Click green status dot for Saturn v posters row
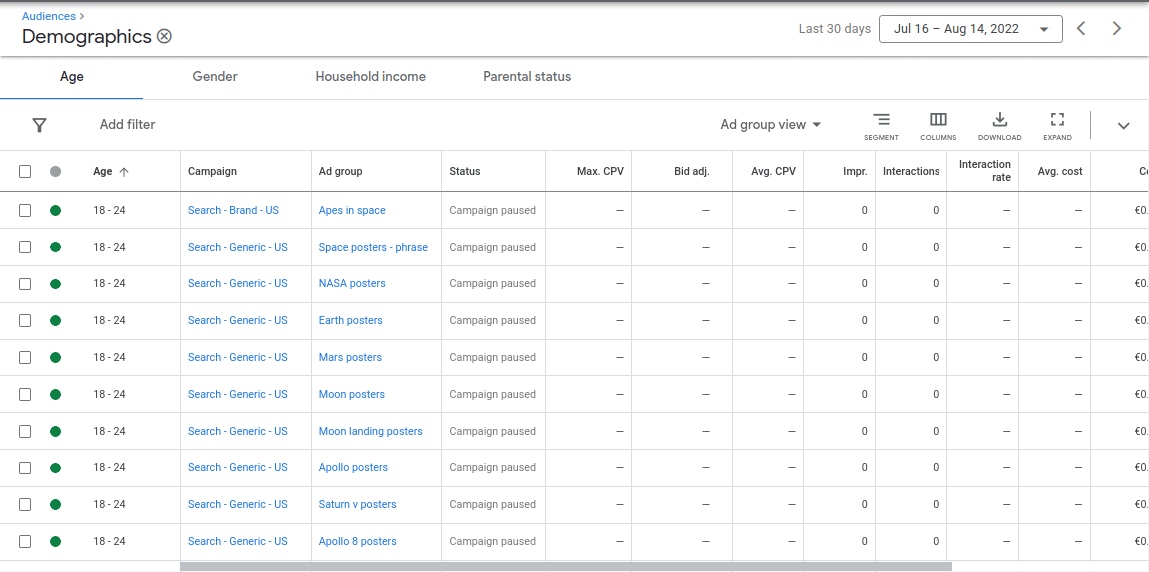The height and width of the screenshot is (572, 1149). point(56,504)
